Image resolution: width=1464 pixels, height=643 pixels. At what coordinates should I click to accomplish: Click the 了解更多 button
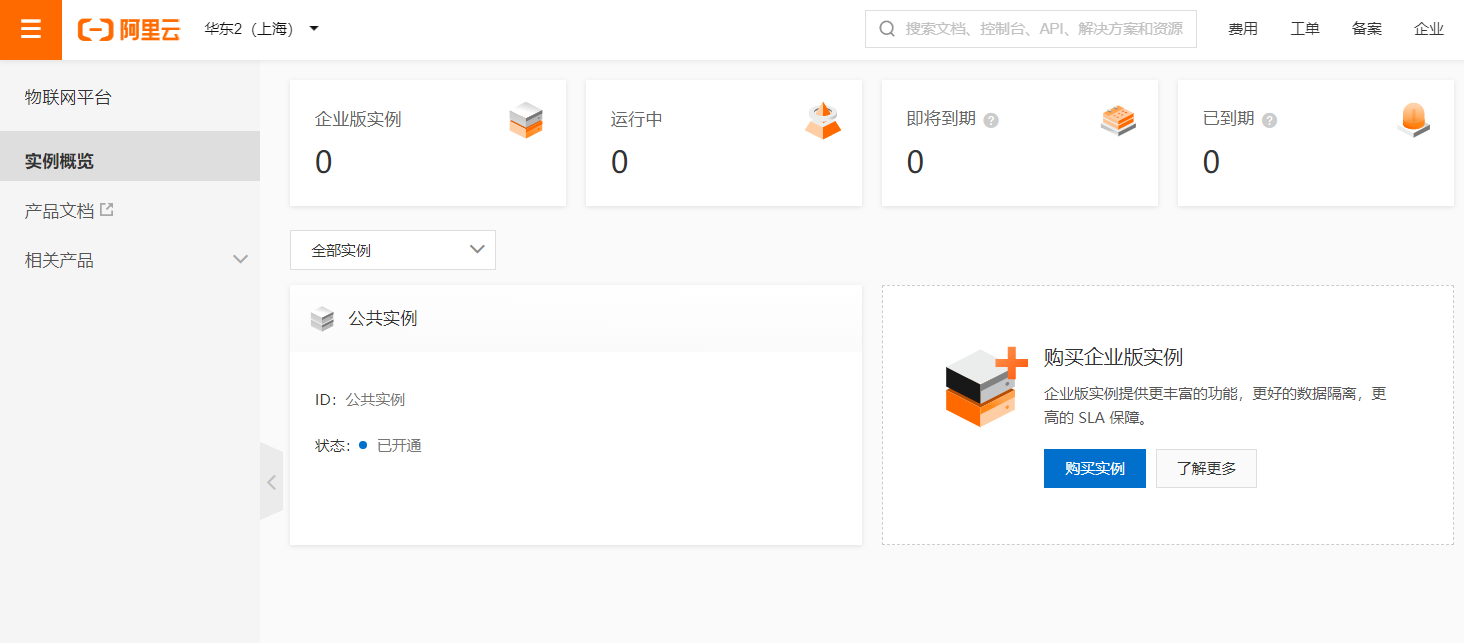click(x=1206, y=468)
